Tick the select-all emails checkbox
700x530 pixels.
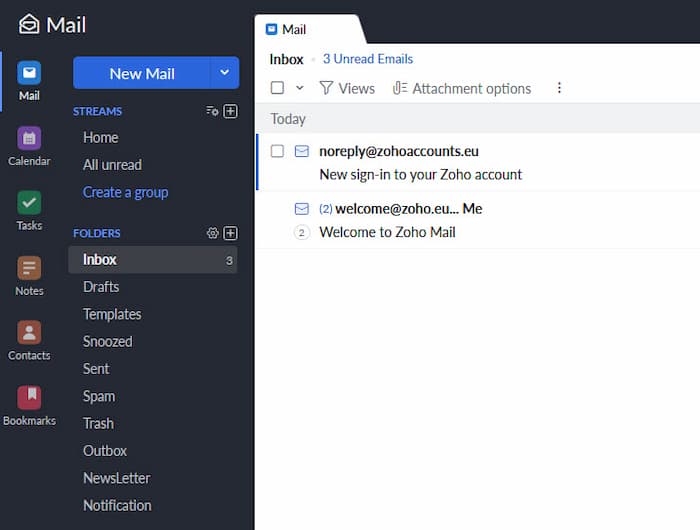point(278,88)
